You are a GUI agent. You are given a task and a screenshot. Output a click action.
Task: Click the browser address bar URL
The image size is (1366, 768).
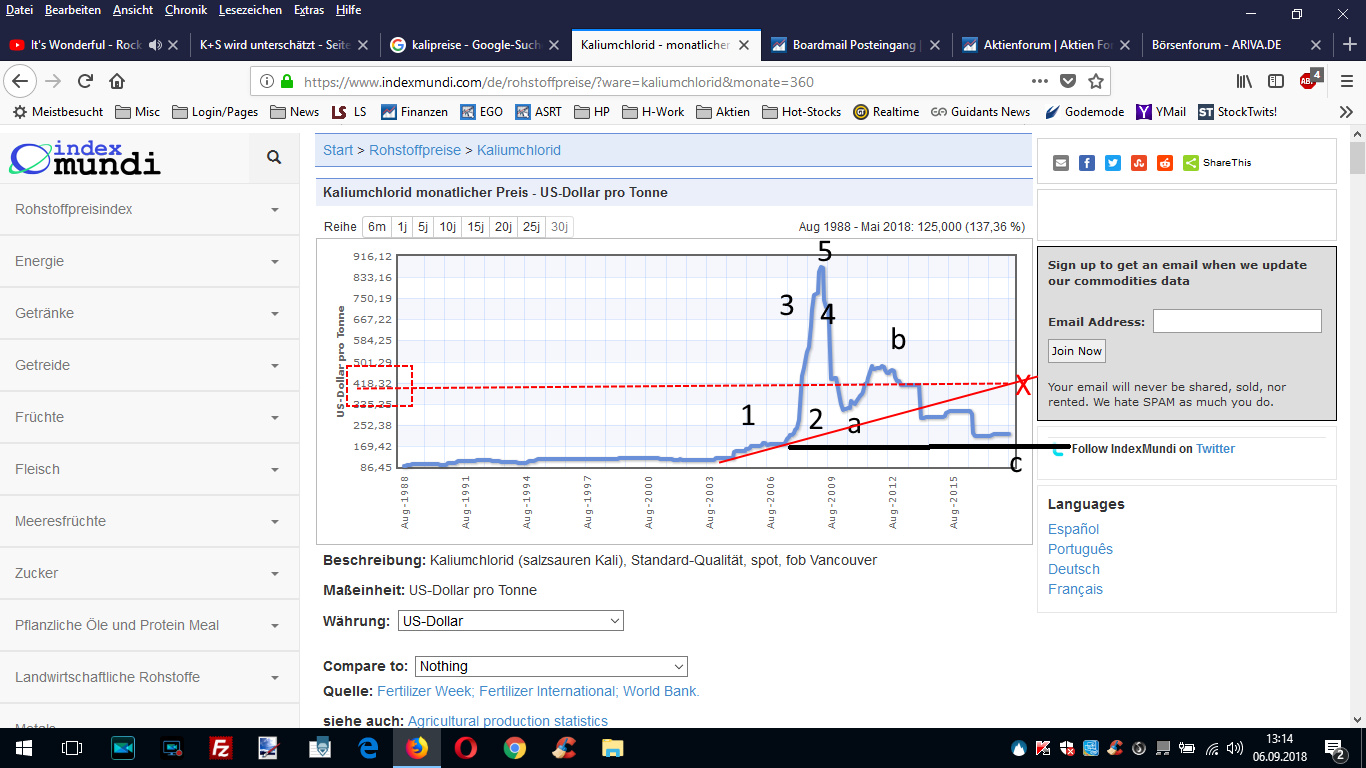(x=558, y=82)
